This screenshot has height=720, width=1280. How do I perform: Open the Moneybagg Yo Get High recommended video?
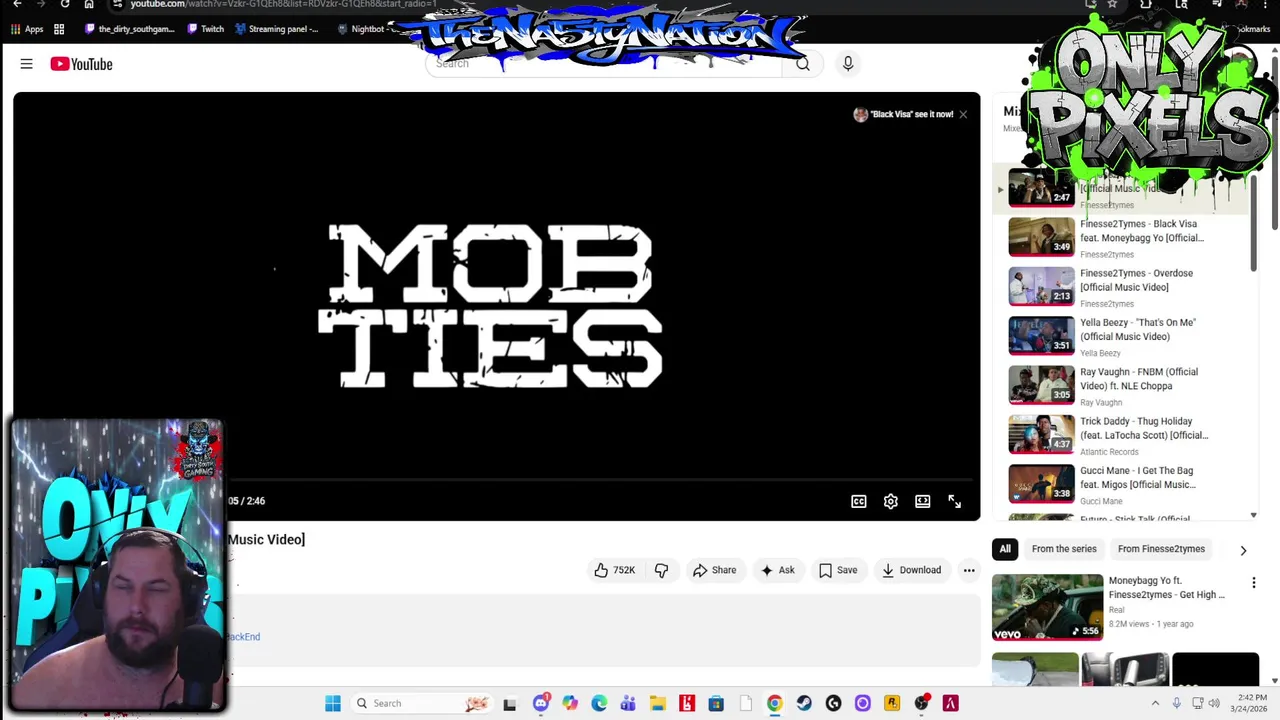[1166, 587]
